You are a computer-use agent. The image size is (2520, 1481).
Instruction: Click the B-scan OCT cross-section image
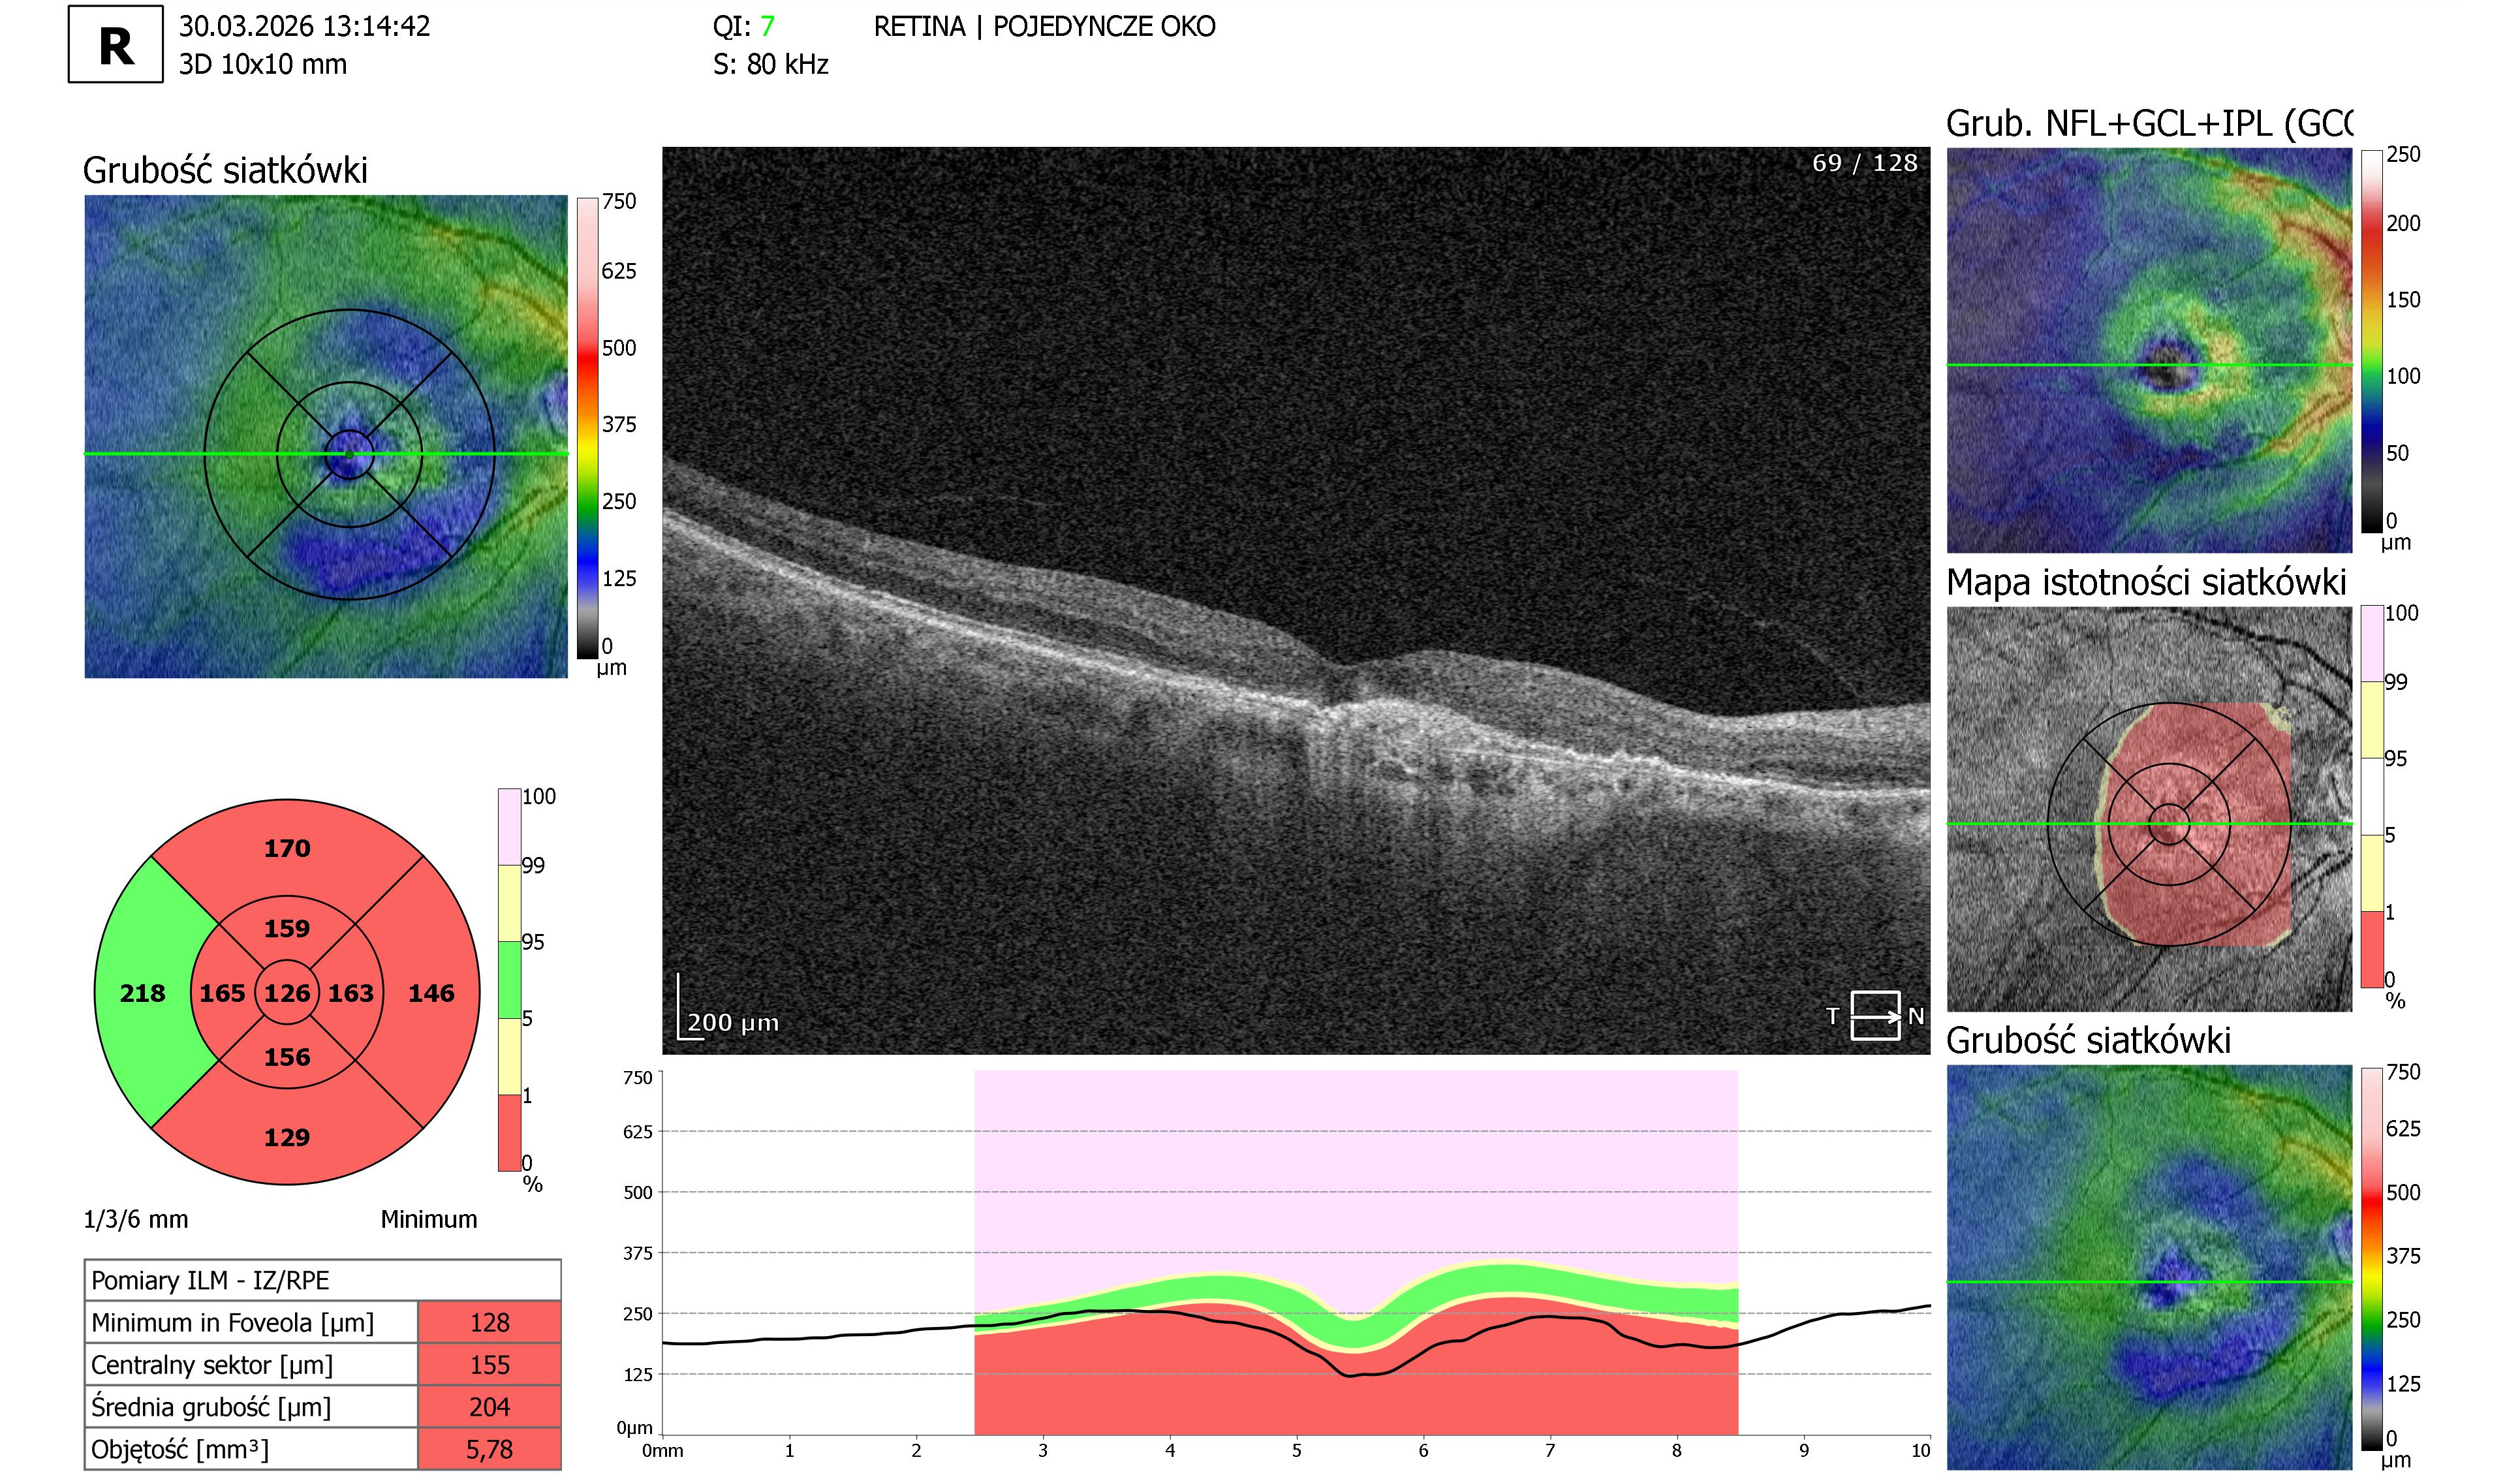(x=1296, y=600)
